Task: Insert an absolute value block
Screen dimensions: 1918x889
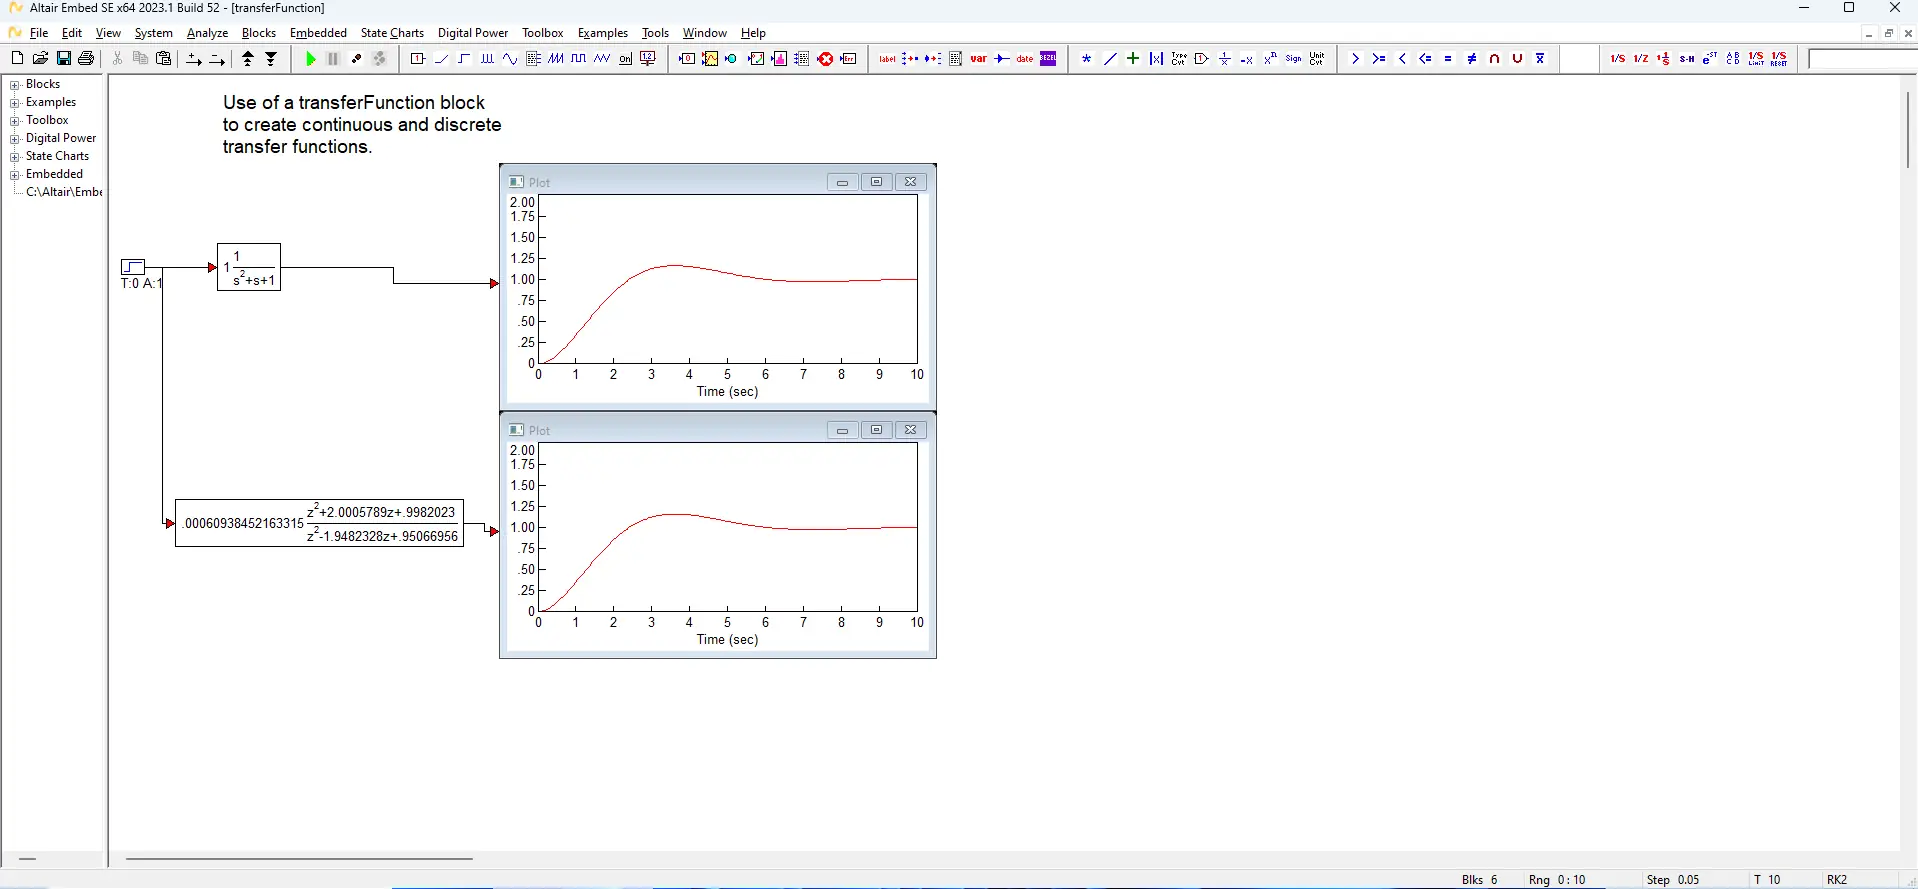Action: coord(1156,59)
